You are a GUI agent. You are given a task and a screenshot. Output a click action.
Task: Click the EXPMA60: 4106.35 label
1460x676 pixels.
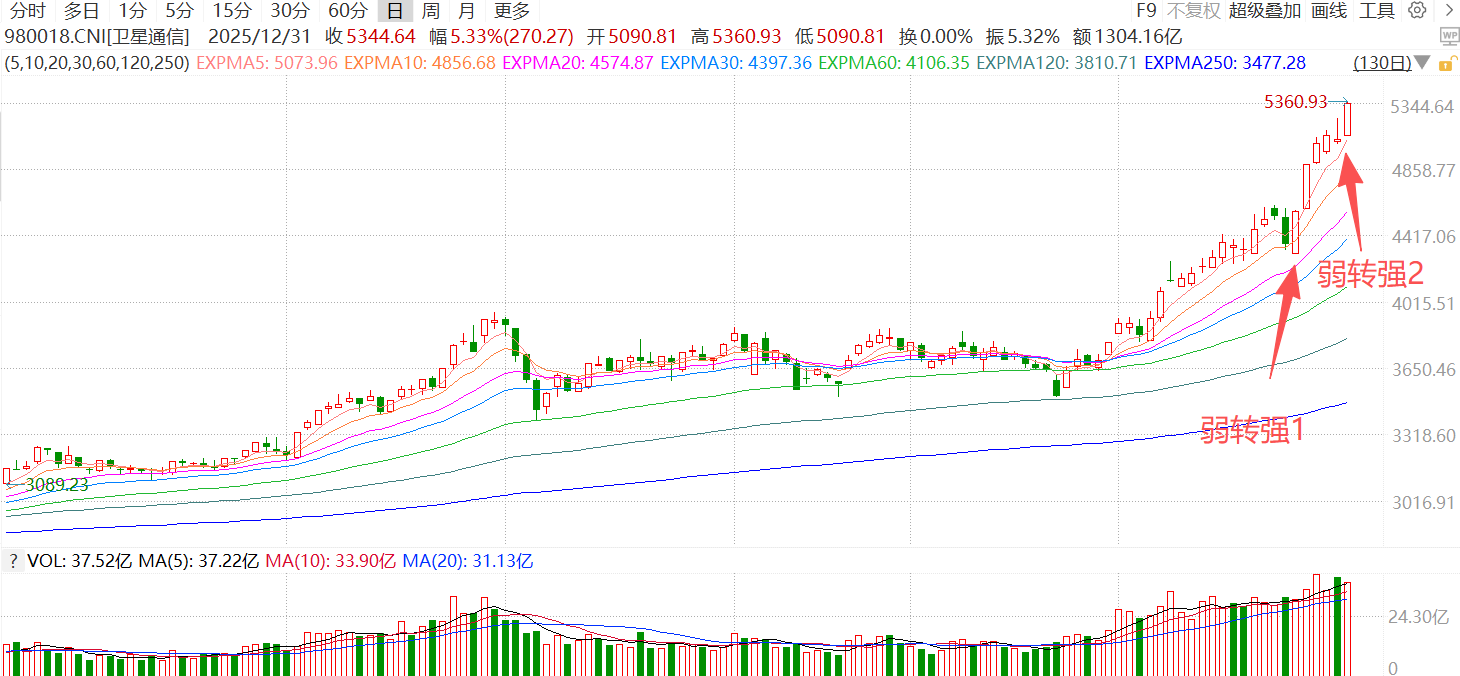(x=895, y=63)
